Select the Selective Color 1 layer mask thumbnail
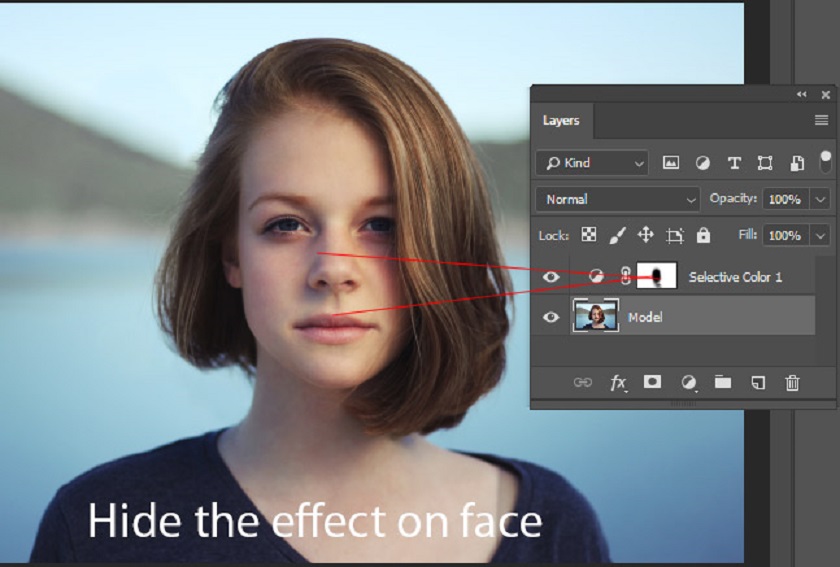The image size is (840, 567). (657, 276)
